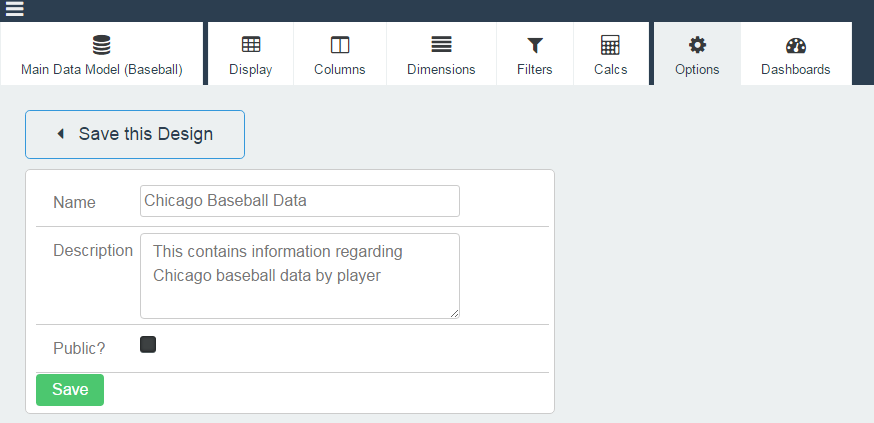Click the Options gear icon
The height and width of the screenshot is (423, 874).
click(697, 45)
